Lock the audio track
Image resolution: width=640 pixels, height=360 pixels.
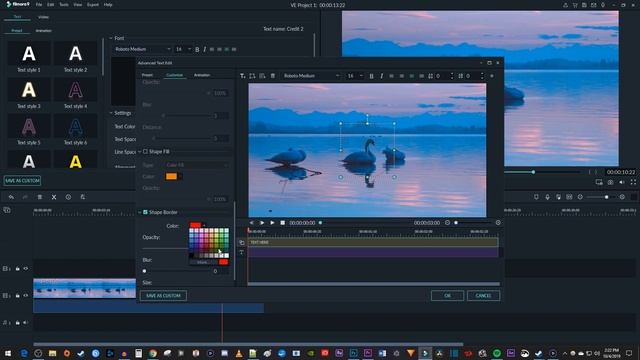18,322
